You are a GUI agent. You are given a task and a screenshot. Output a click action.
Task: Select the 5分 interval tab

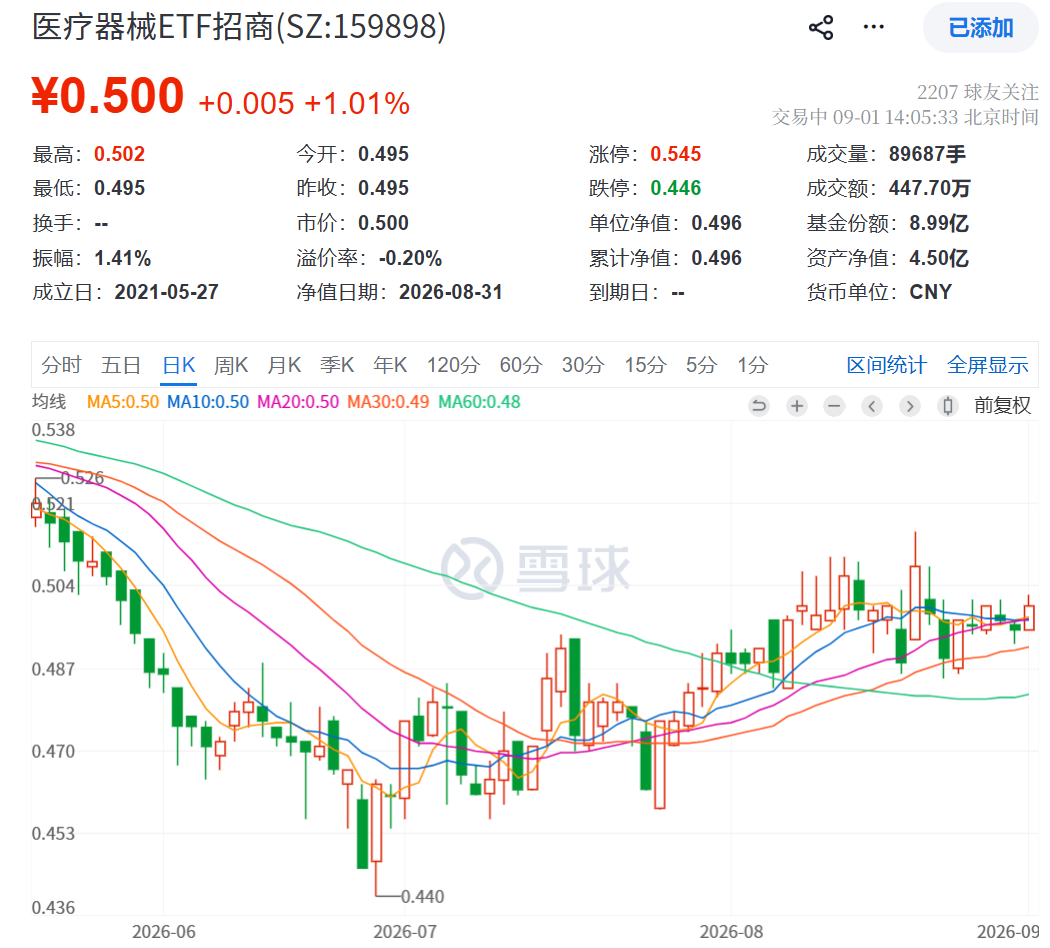click(x=701, y=365)
